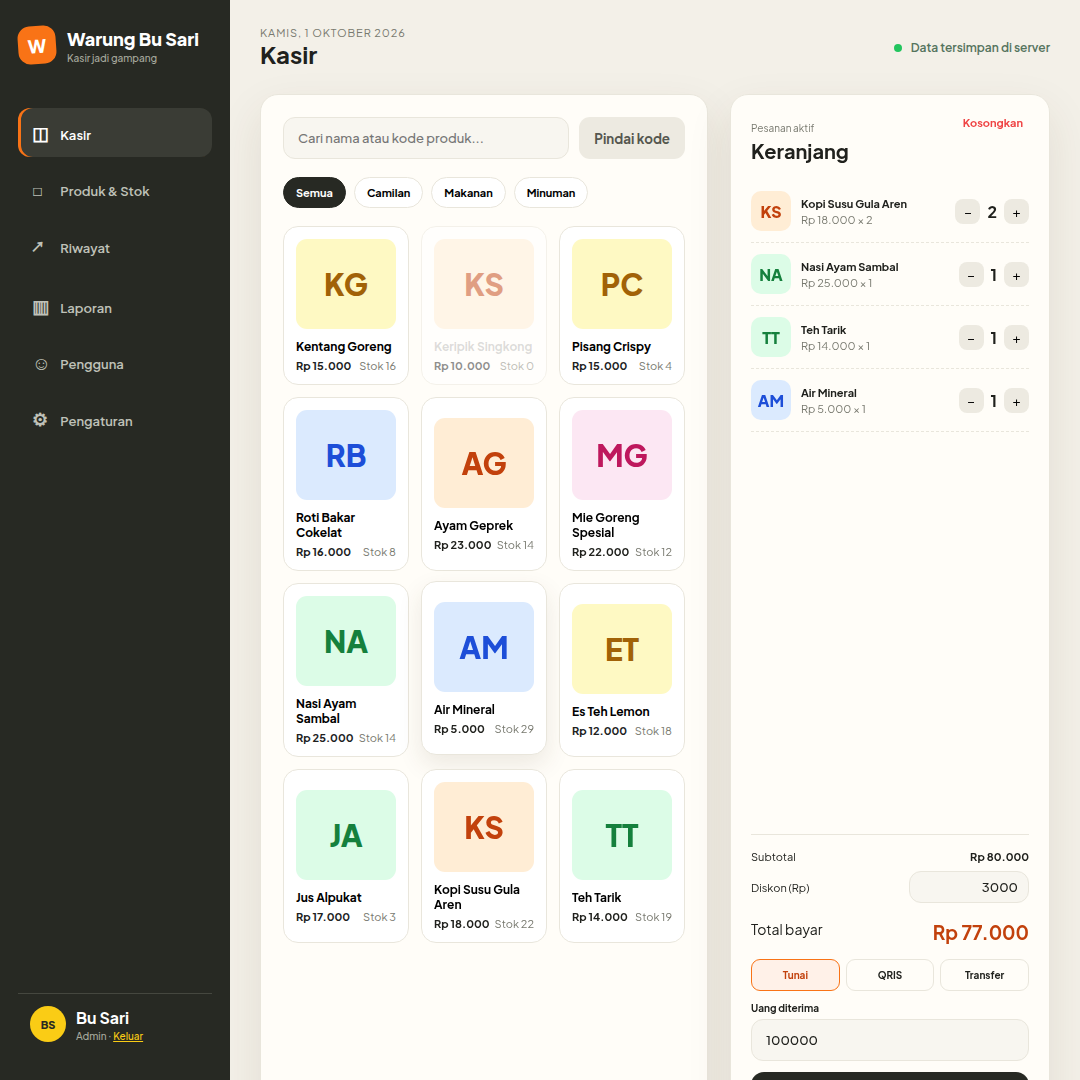This screenshot has width=1080, height=1080.
Task: Select Tunai payment method
Action: (x=795, y=975)
